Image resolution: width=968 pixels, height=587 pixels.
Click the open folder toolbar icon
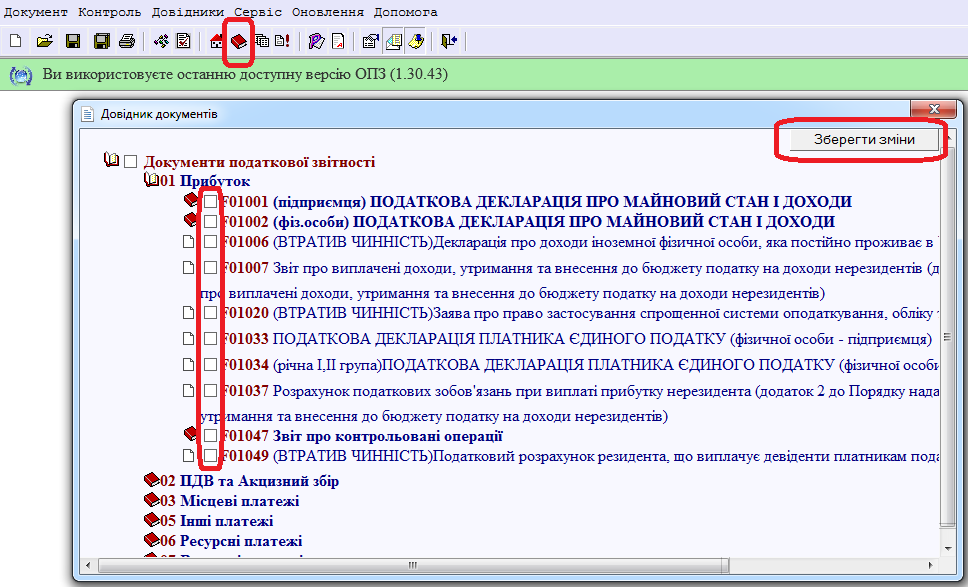pos(44,41)
